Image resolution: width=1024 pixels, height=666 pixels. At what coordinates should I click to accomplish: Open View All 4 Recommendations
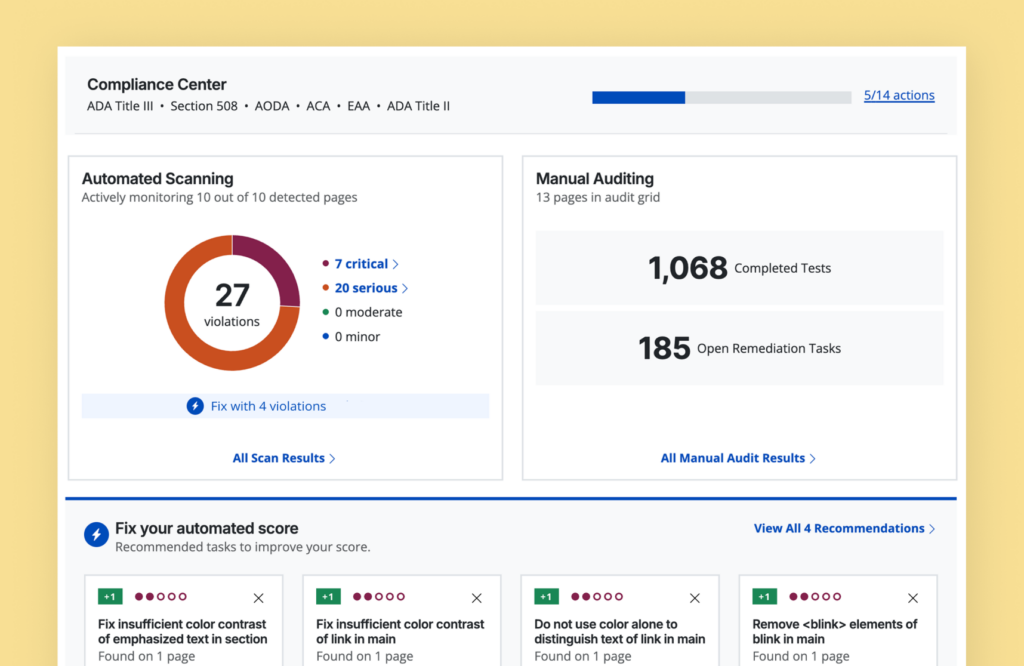(x=839, y=528)
